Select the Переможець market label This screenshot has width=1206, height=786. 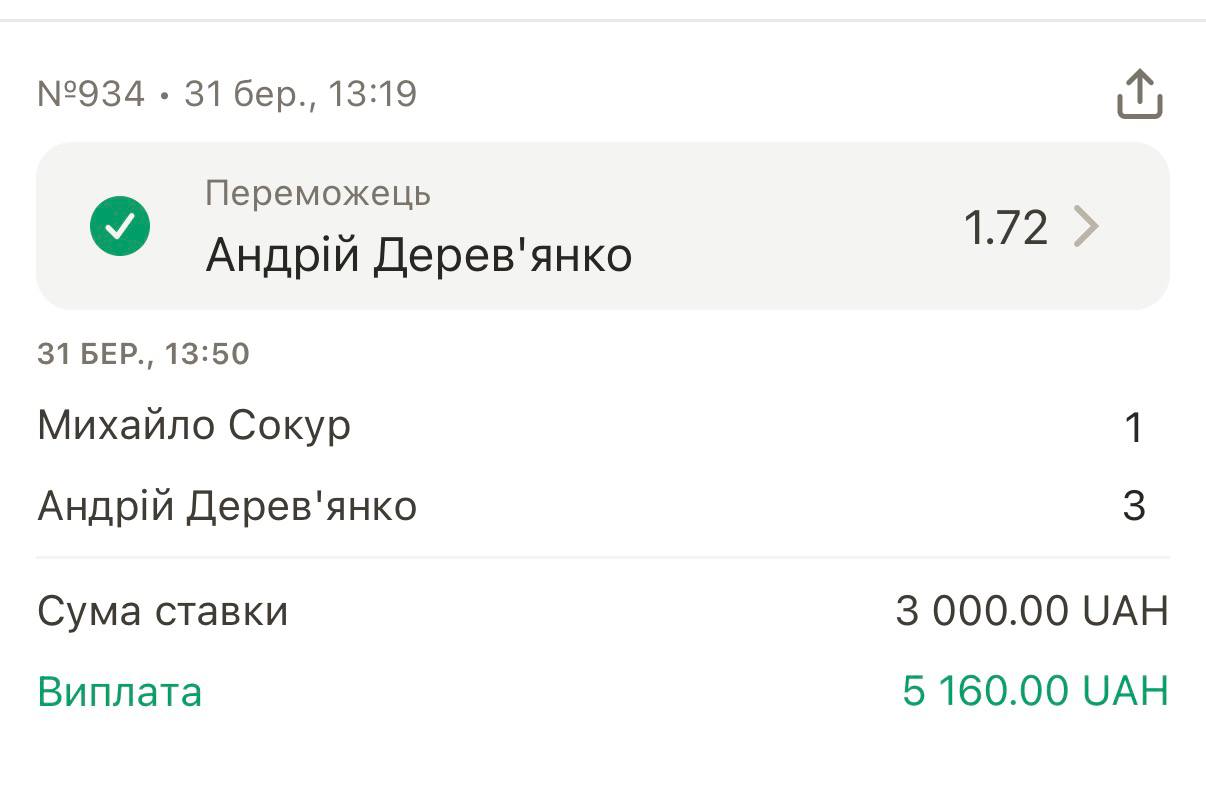318,192
